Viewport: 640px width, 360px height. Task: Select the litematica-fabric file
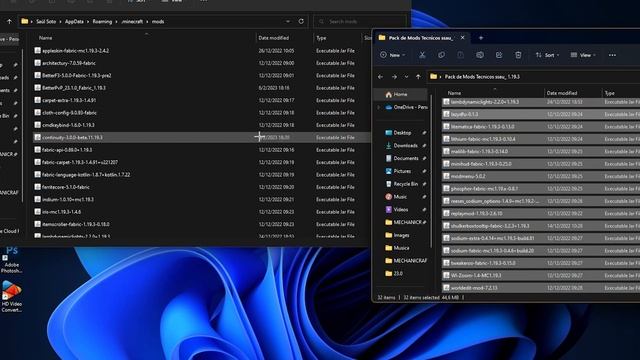pyautogui.click(x=540, y=127)
